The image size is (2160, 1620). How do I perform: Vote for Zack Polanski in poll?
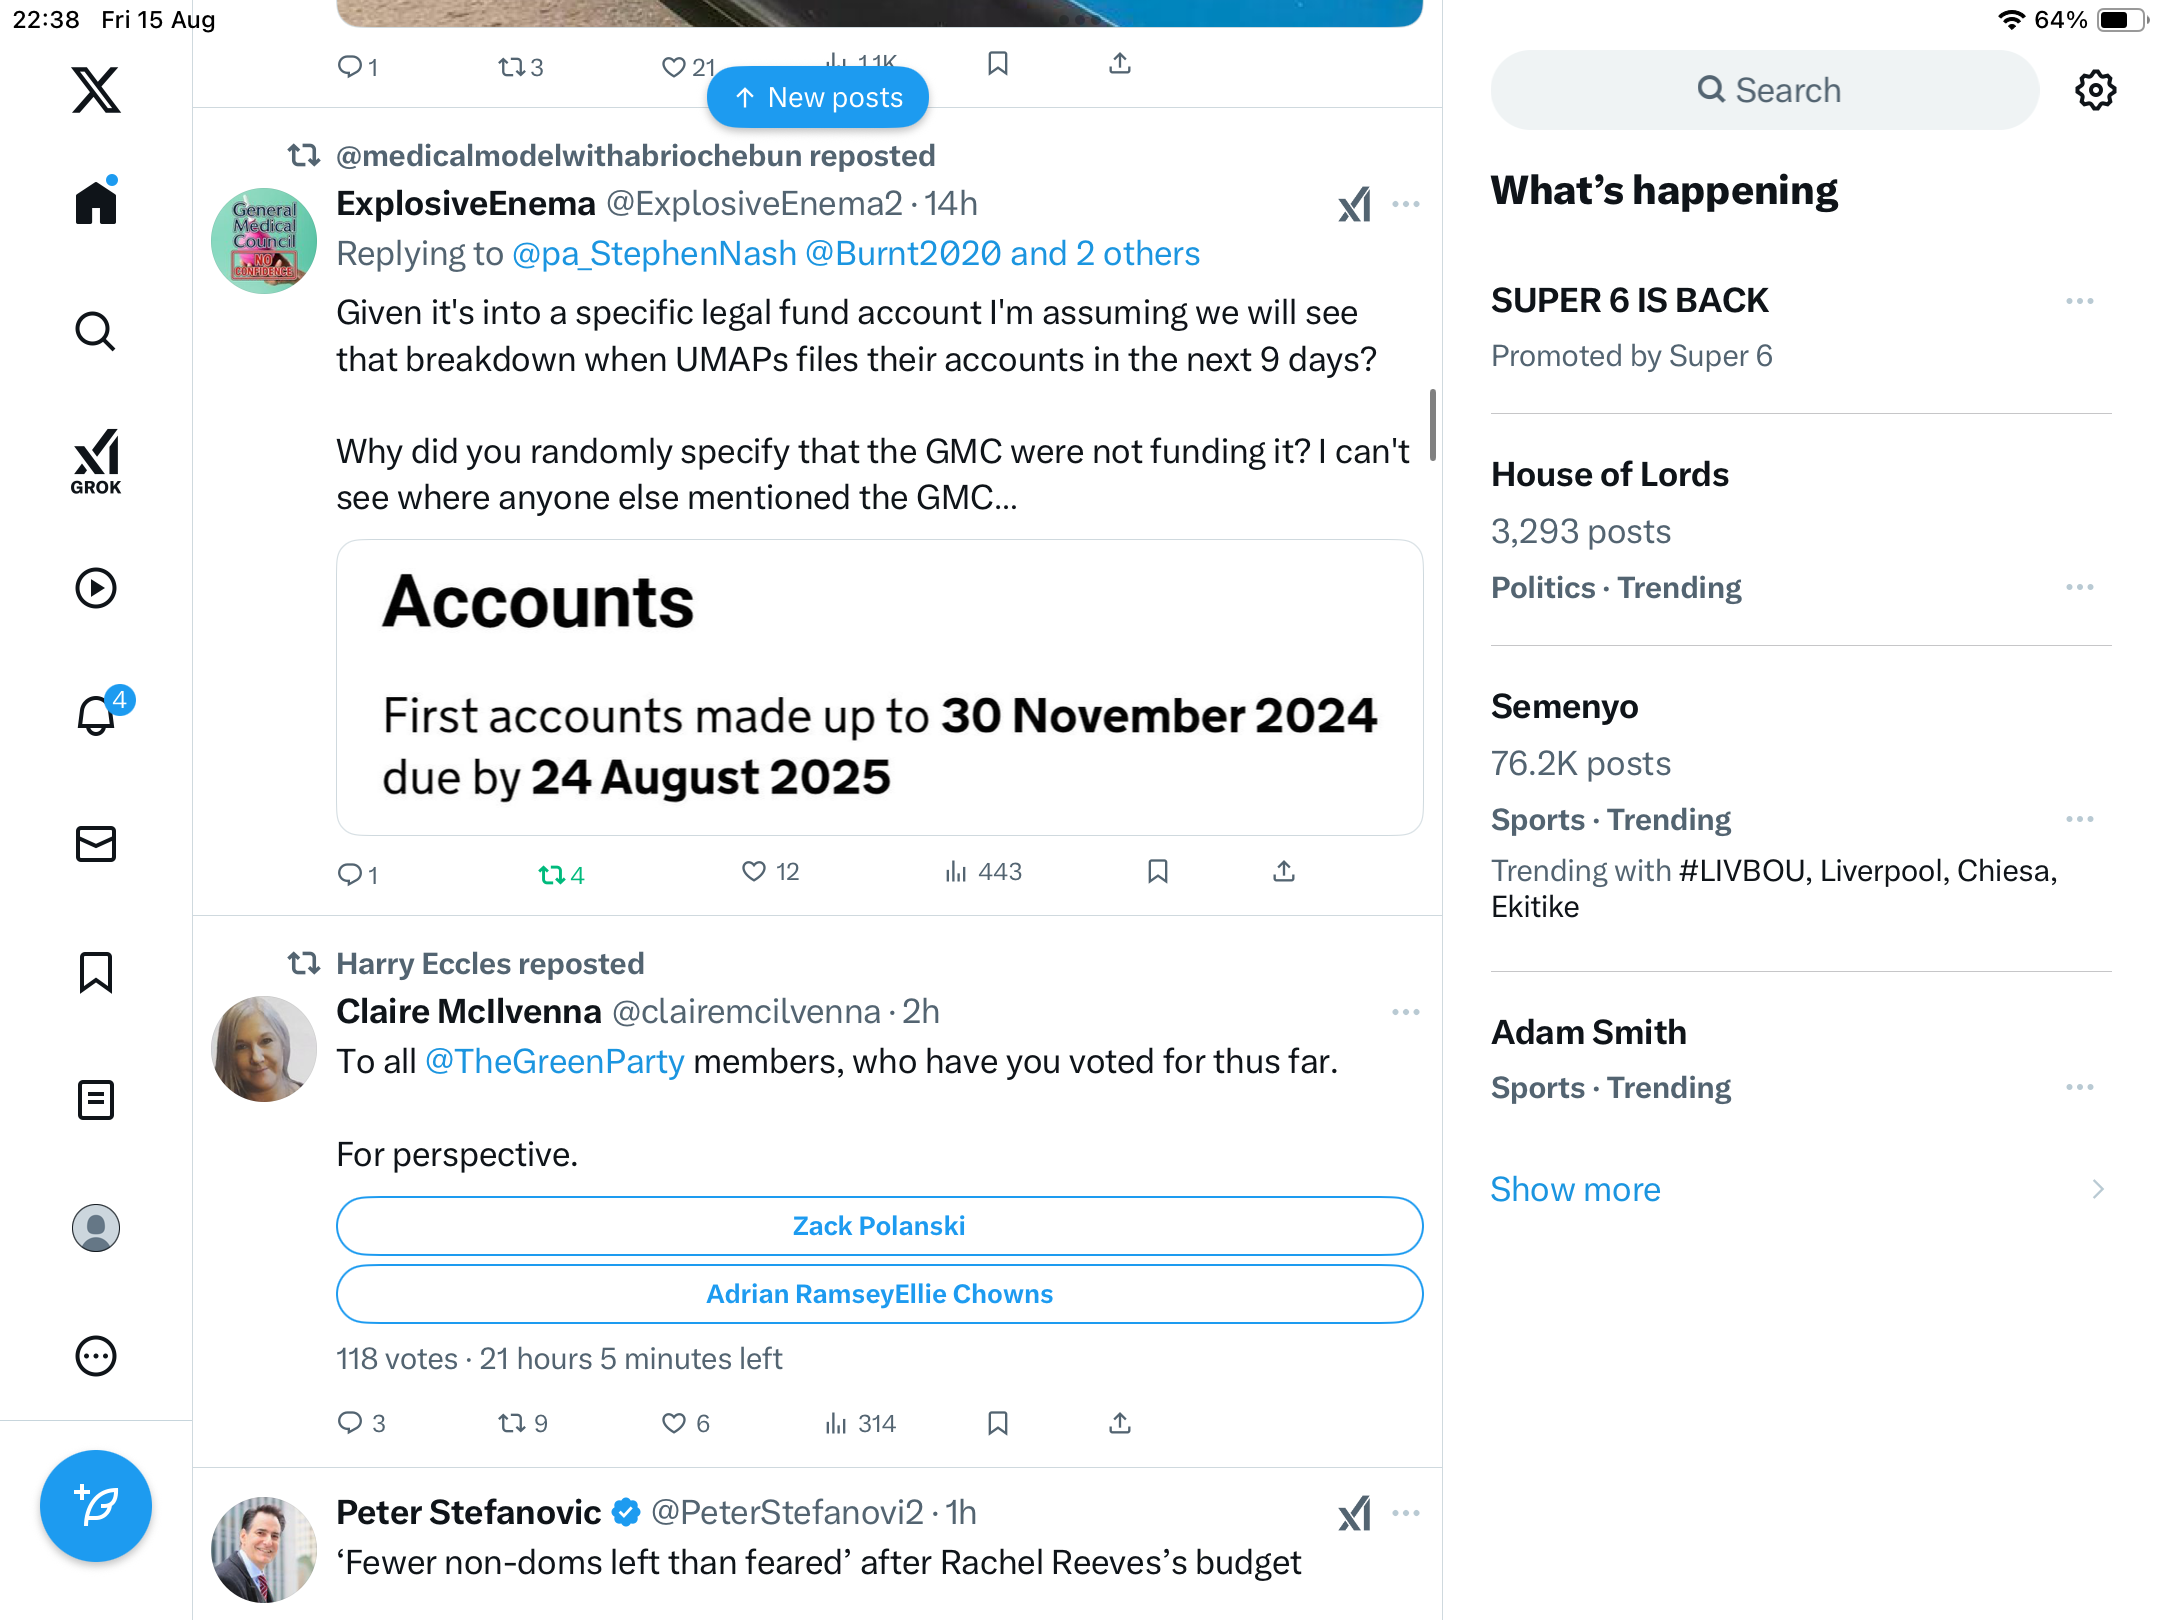(879, 1226)
